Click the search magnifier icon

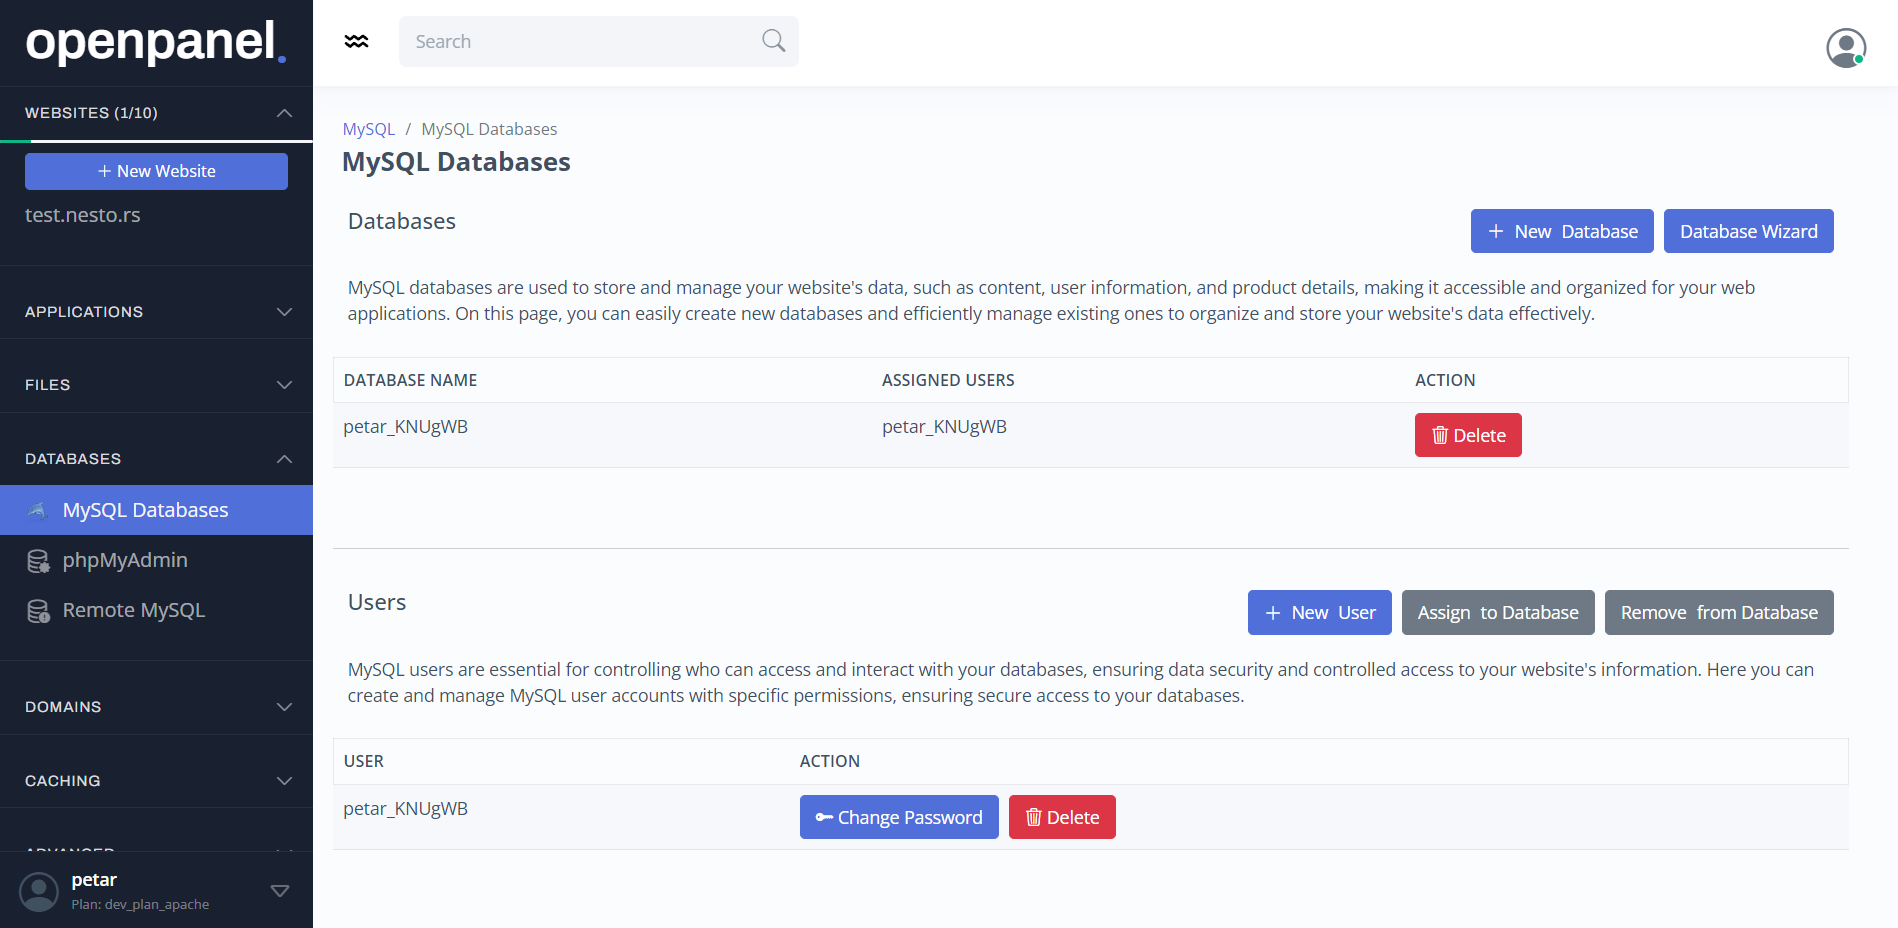(x=773, y=41)
